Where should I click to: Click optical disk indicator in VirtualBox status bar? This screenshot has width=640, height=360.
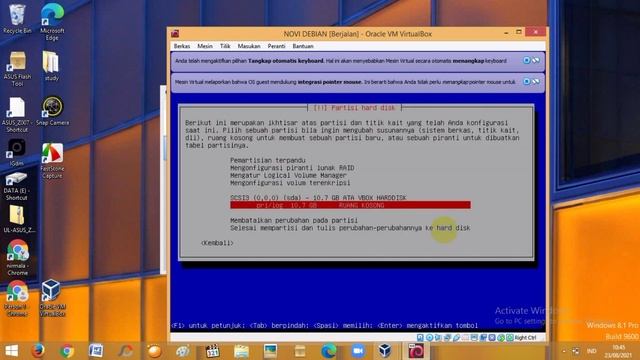[x=429, y=338]
